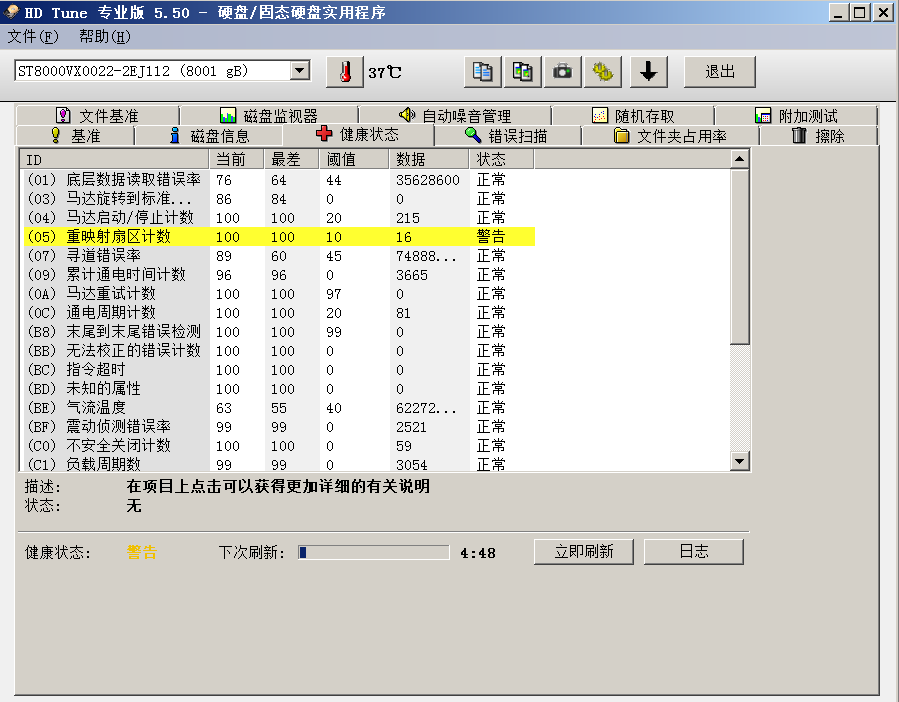Click the 状态 column header
This screenshot has height=702, width=899.
[x=502, y=159]
